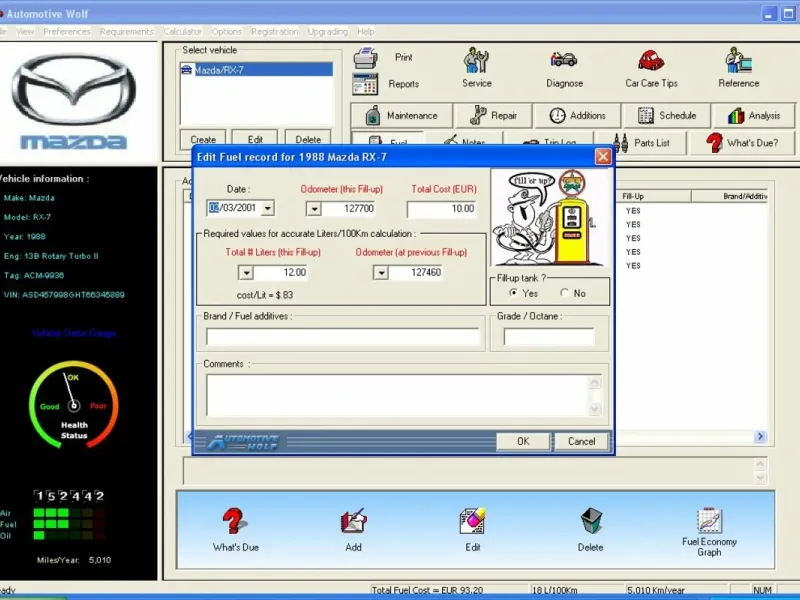Open the Reference icon

pyautogui.click(x=738, y=60)
